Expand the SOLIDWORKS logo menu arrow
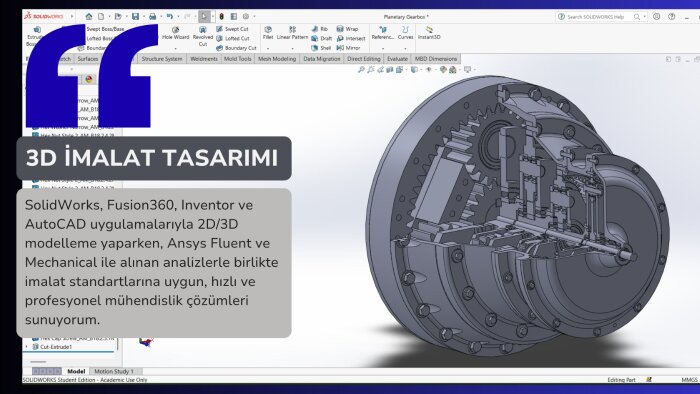Image resolution: width=700 pixels, height=394 pixels. (72, 17)
